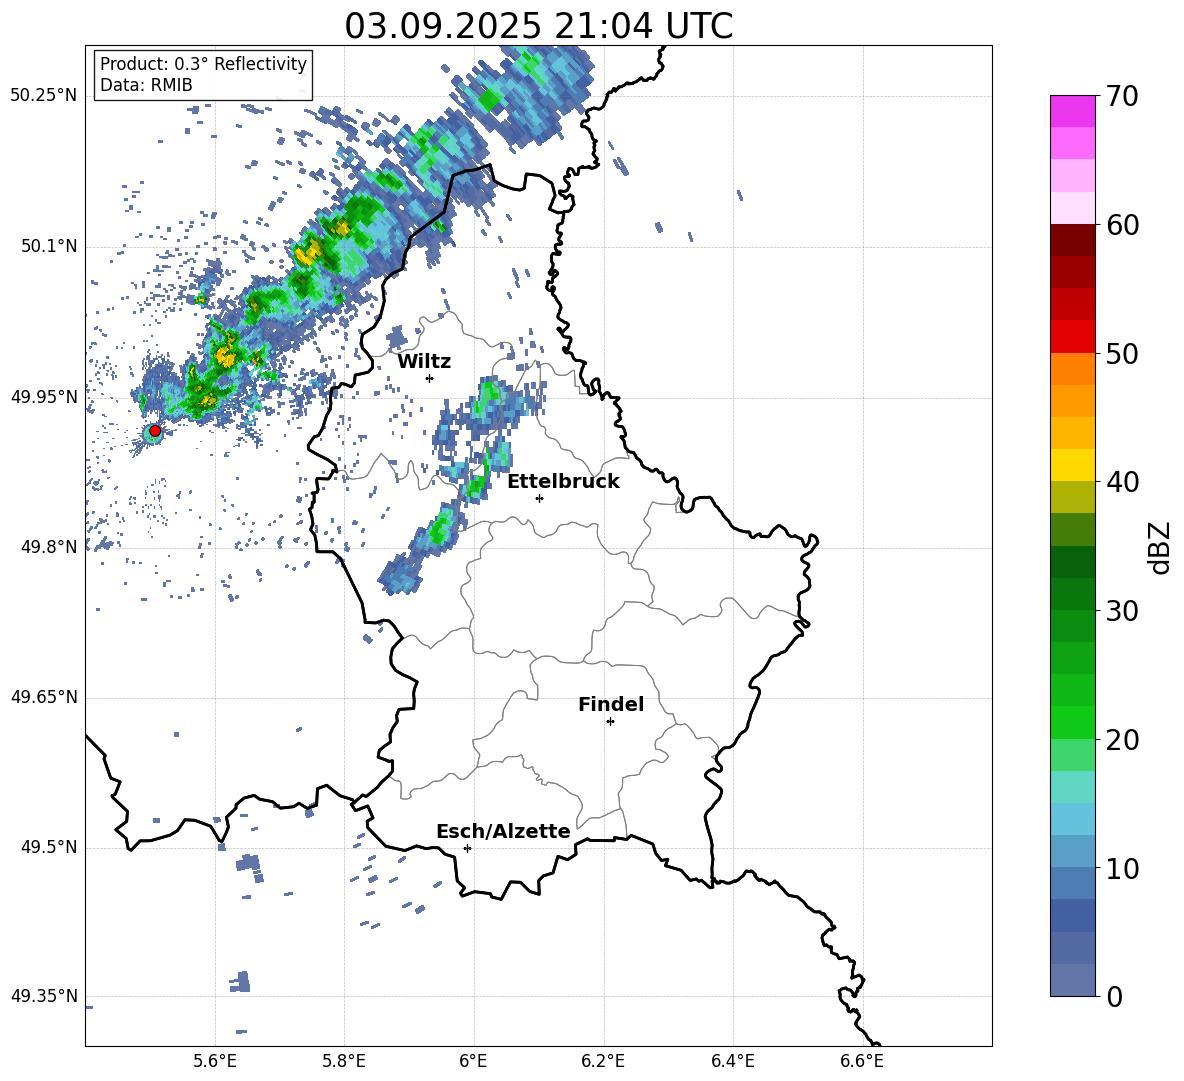Click the 6.4°E longitude label

[x=732, y=1061]
